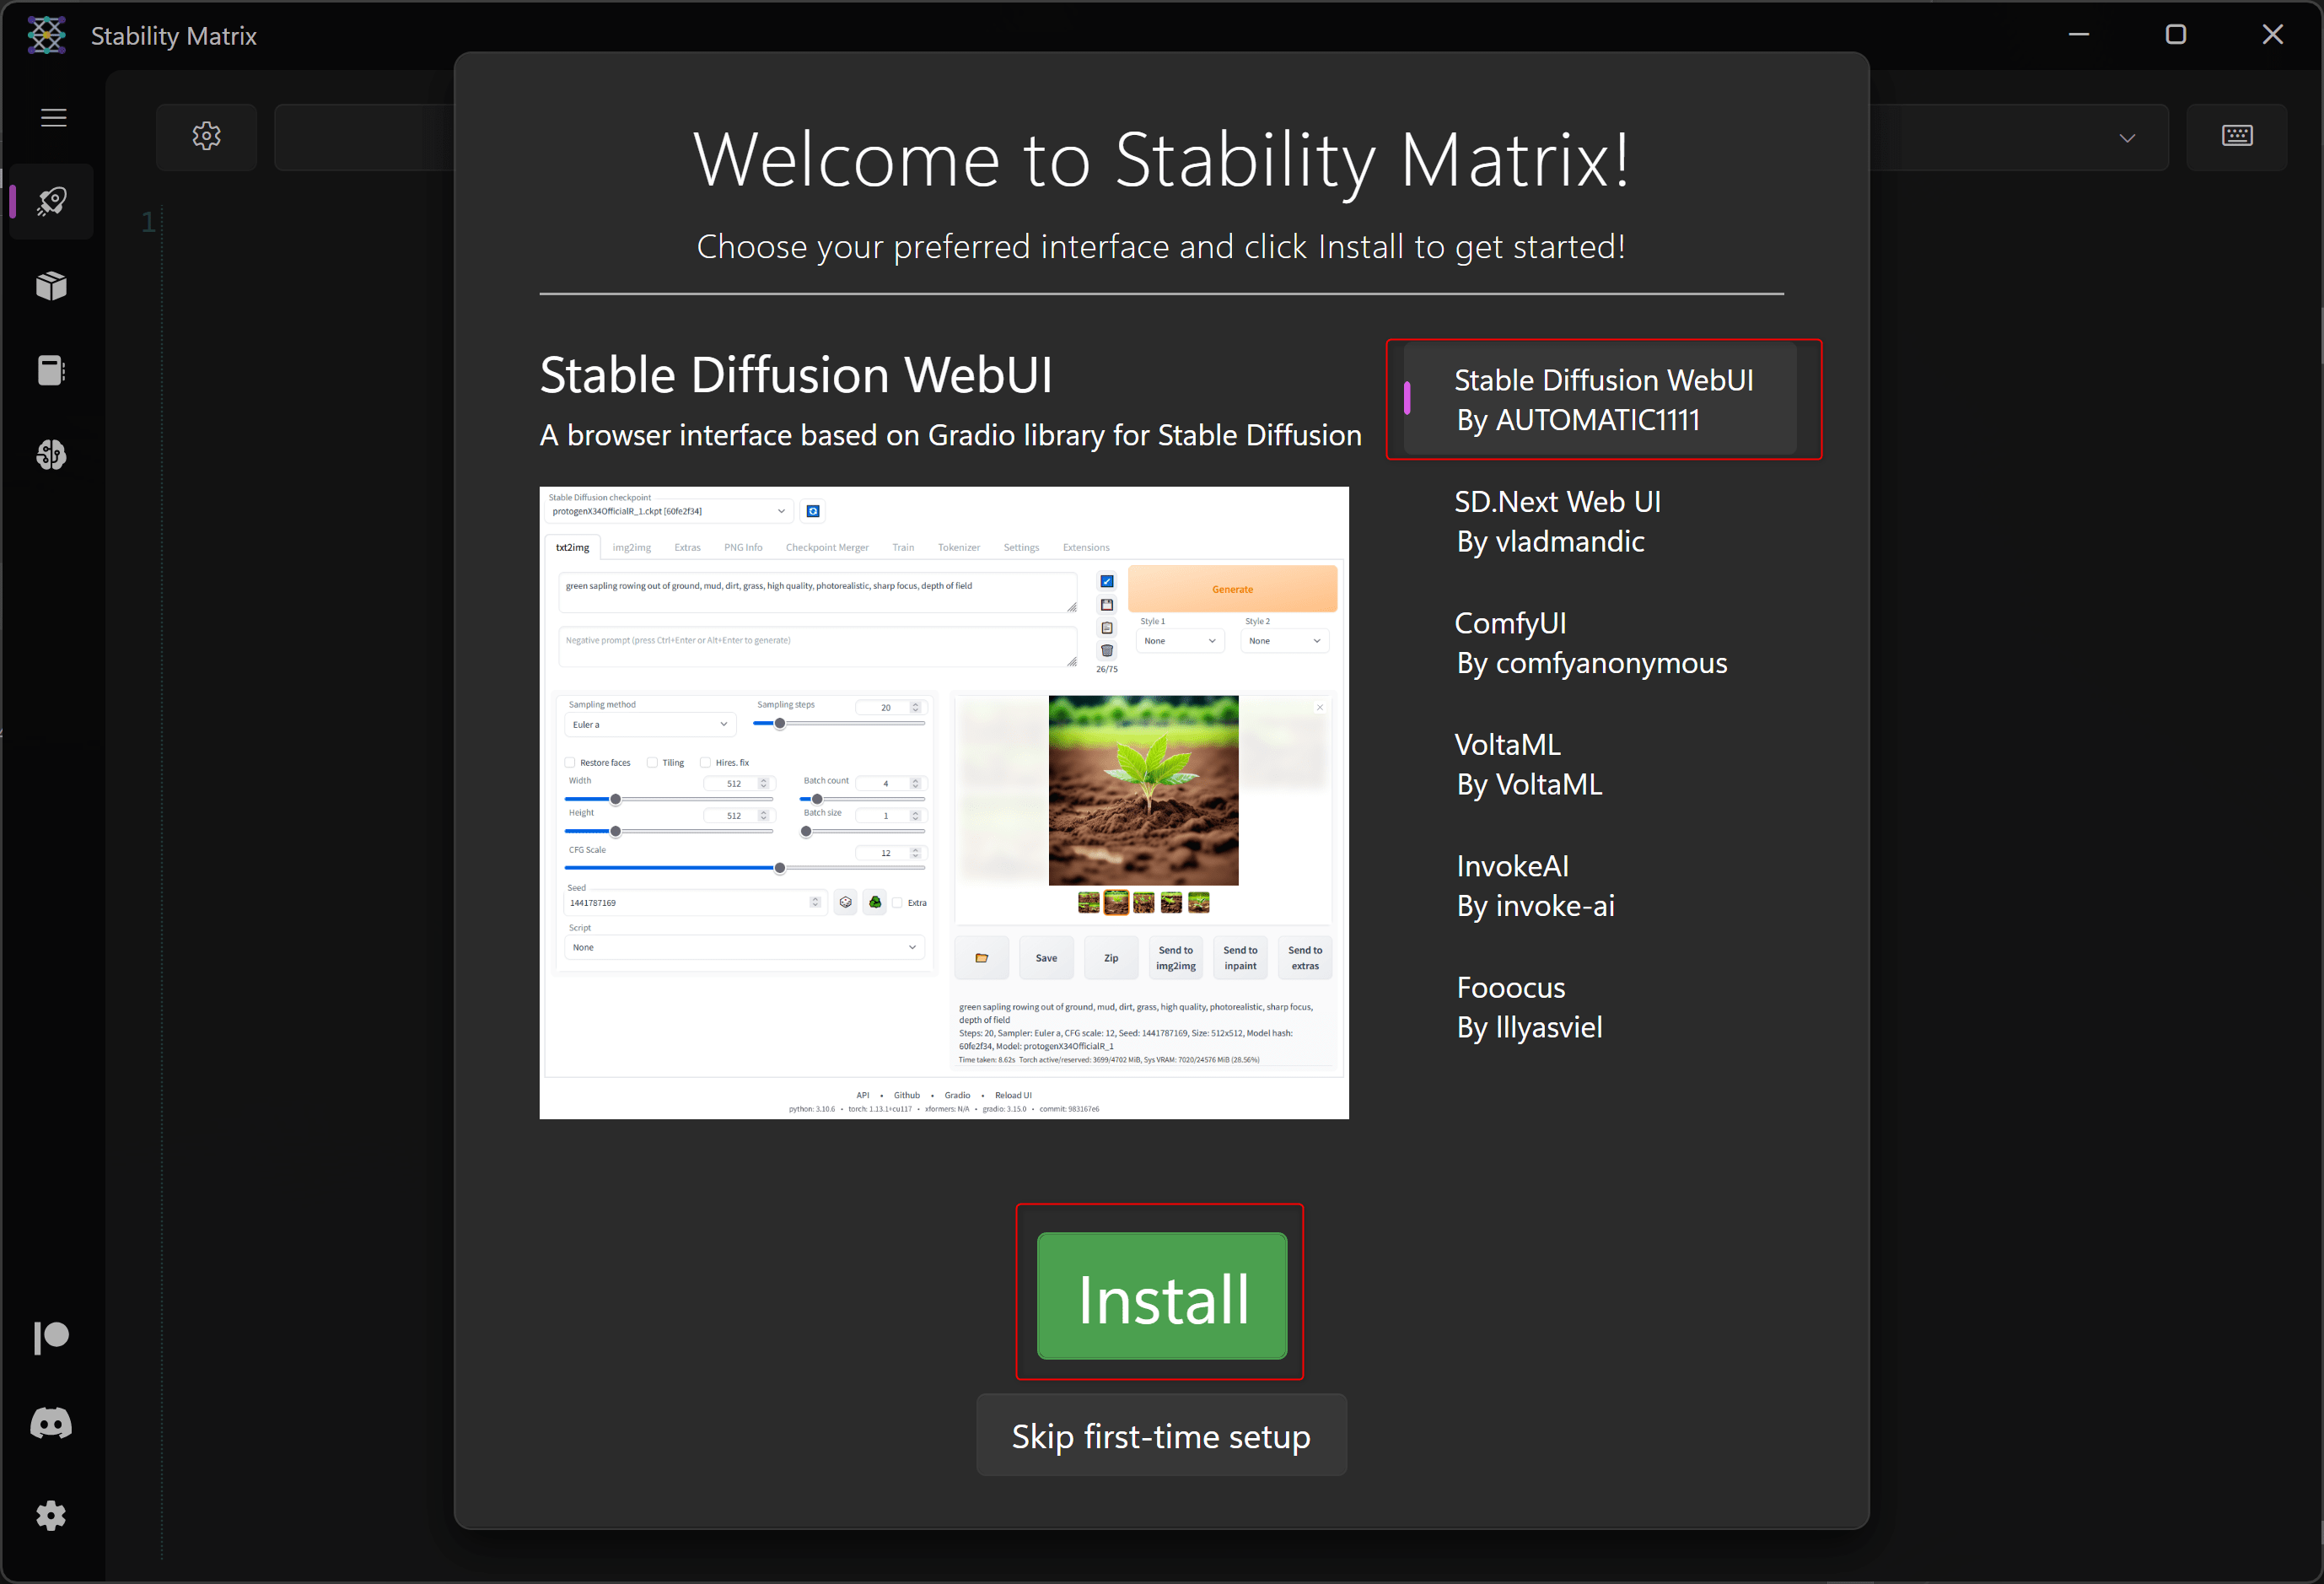Select ComfyUI by comfyanonymous
Image resolution: width=2324 pixels, height=1584 pixels.
(1590, 643)
